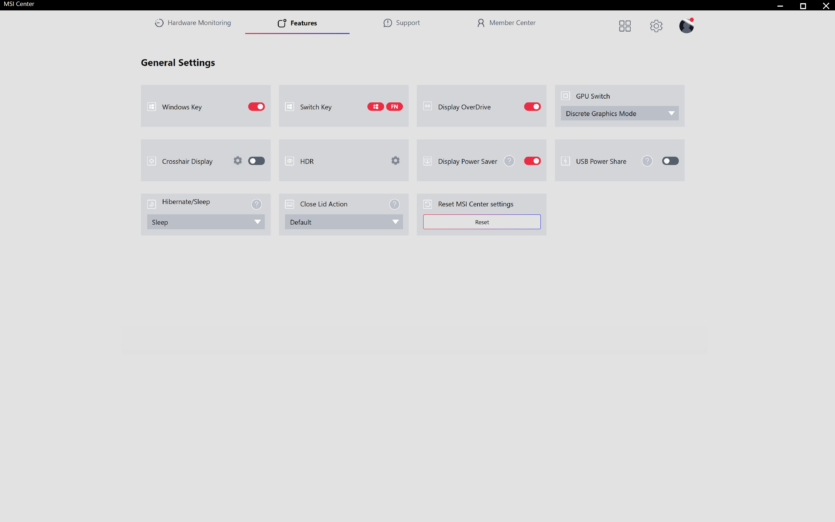Viewport: 835px width, 522px height.
Task: Click the Crosshair Display tile icon
Action: point(151,161)
